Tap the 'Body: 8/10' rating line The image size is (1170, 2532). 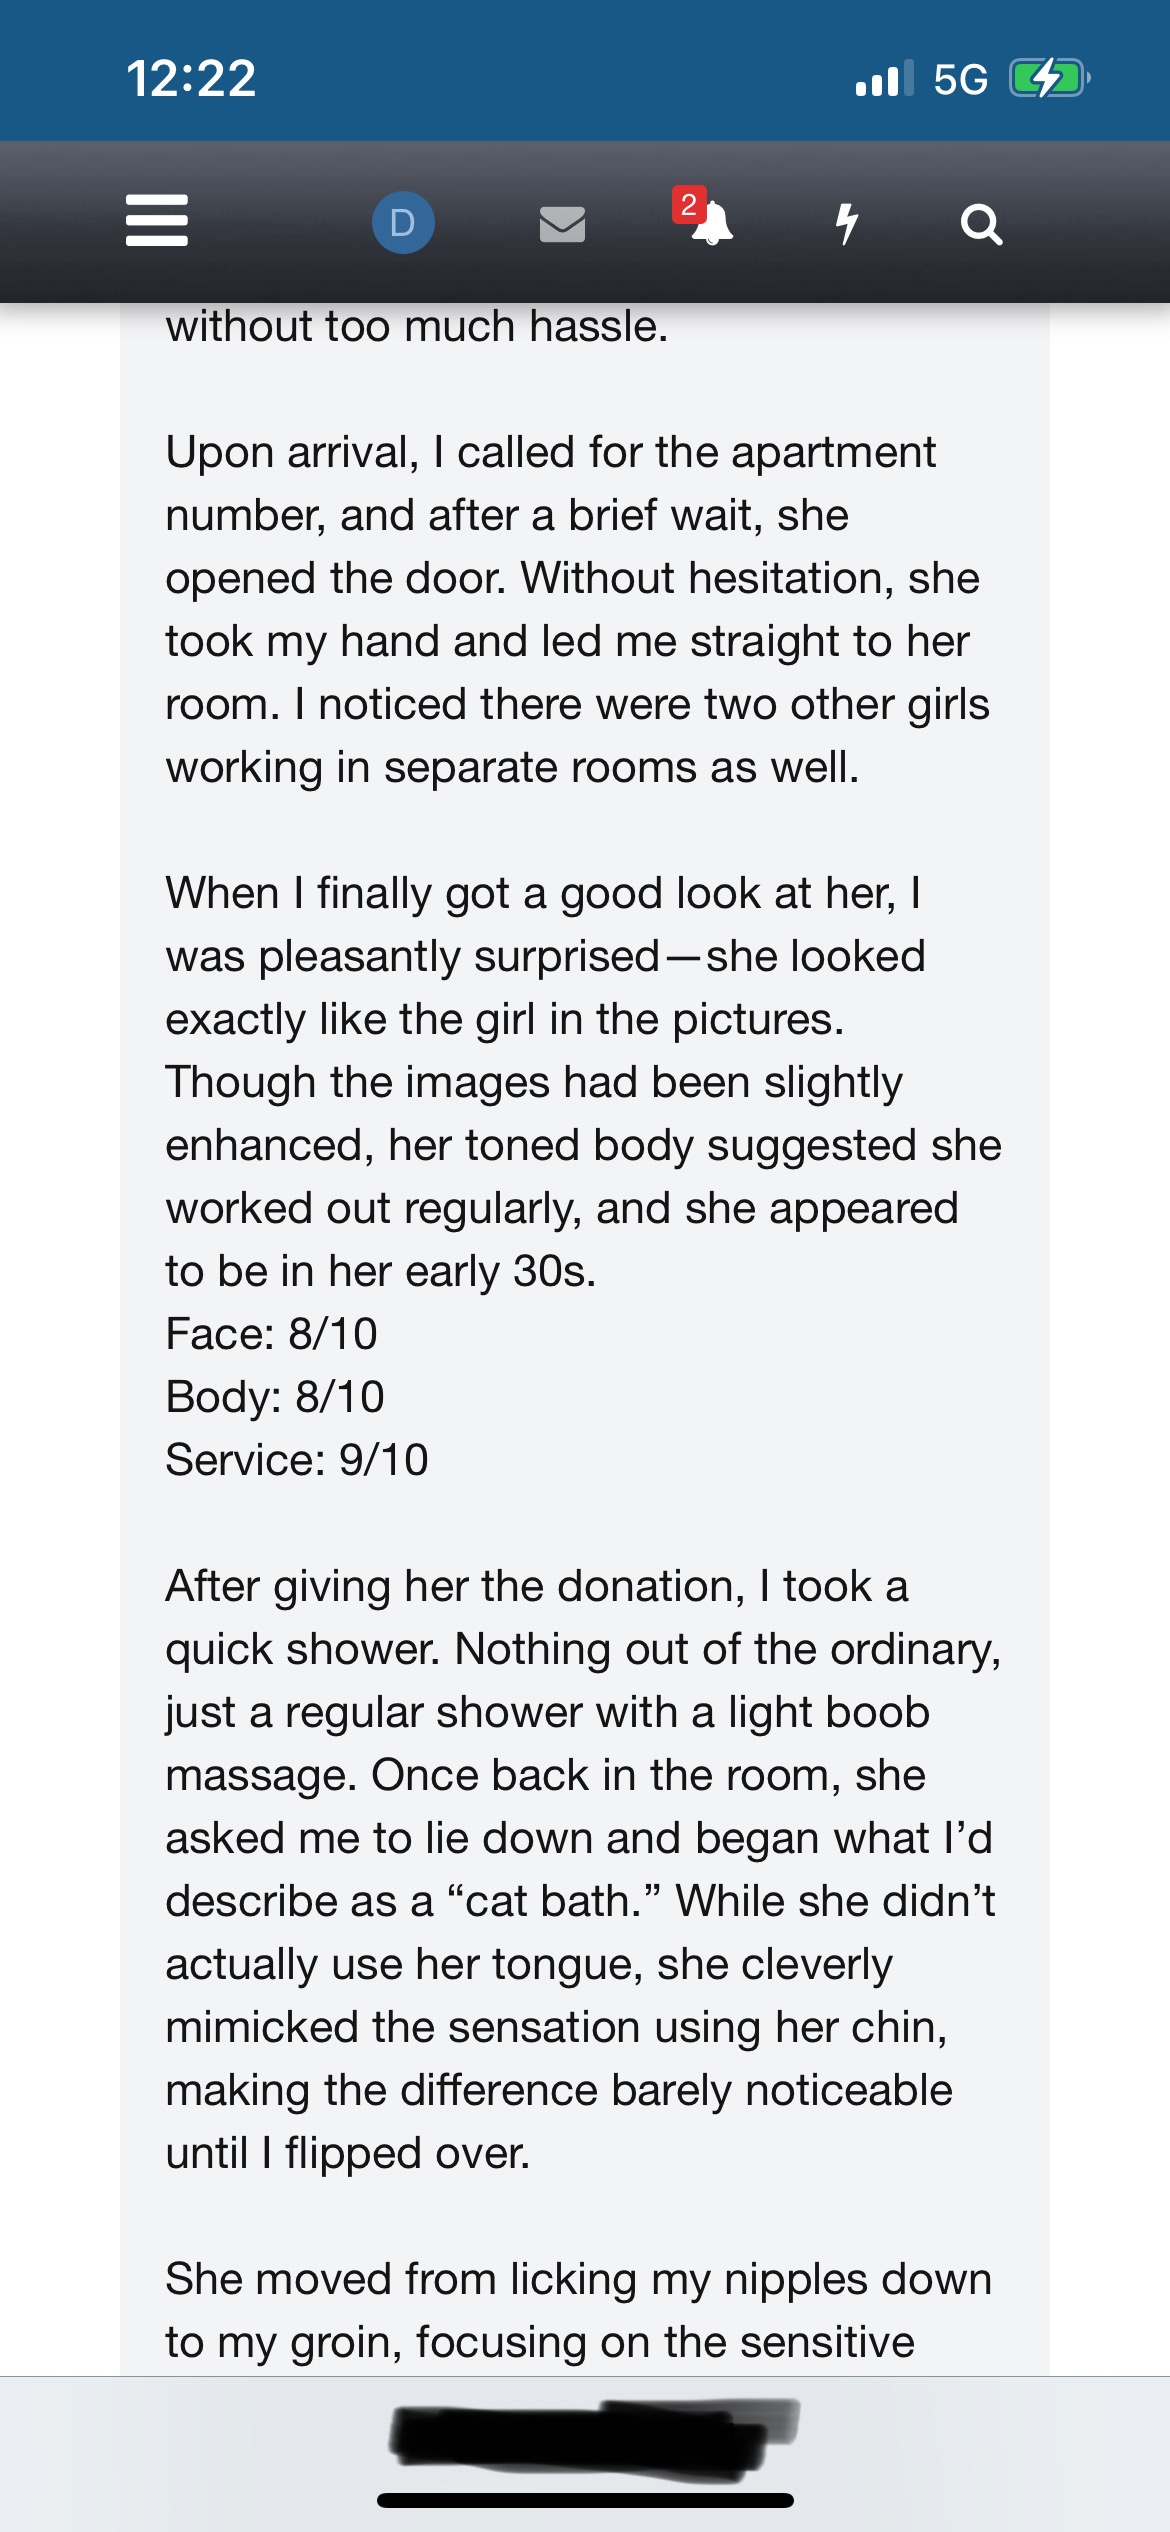[x=275, y=1396]
